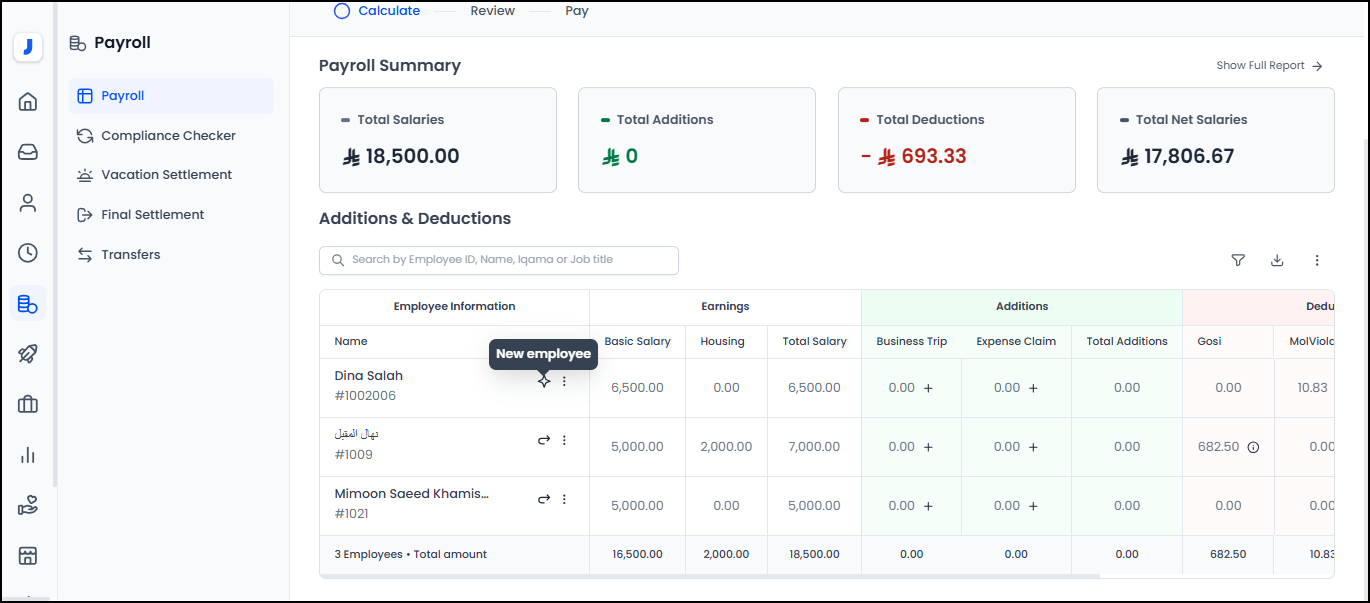1370x603 pixels.
Task: Open table options kebab menu near download
Action: (x=1317, y=260)
